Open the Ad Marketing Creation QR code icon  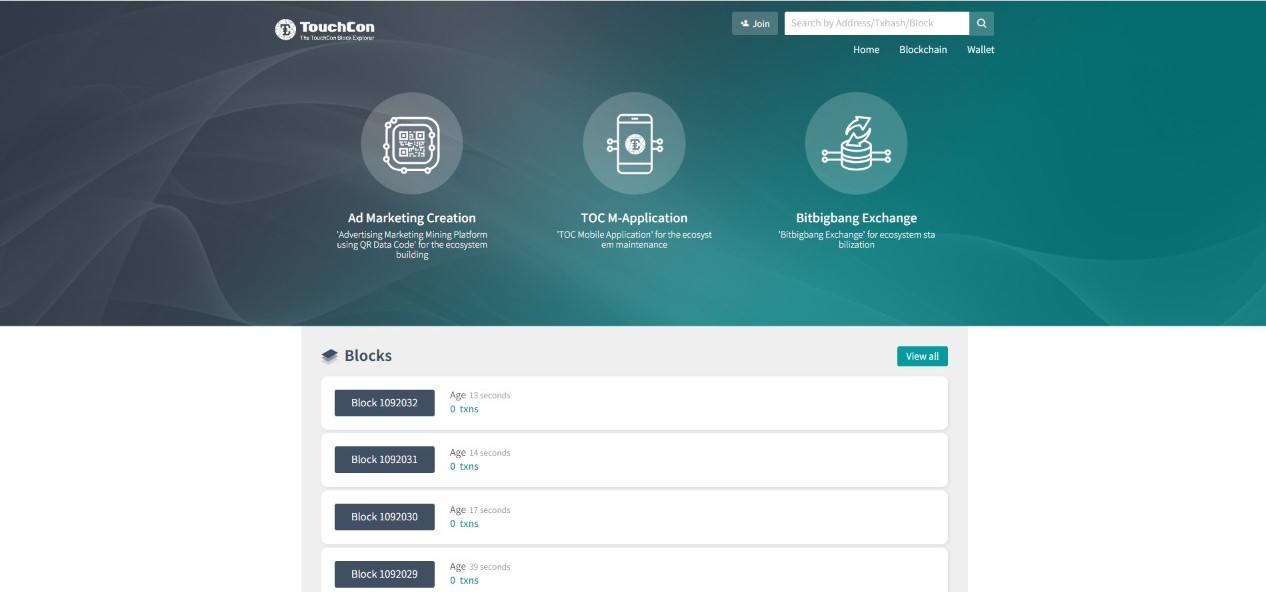tap(412, 144)
